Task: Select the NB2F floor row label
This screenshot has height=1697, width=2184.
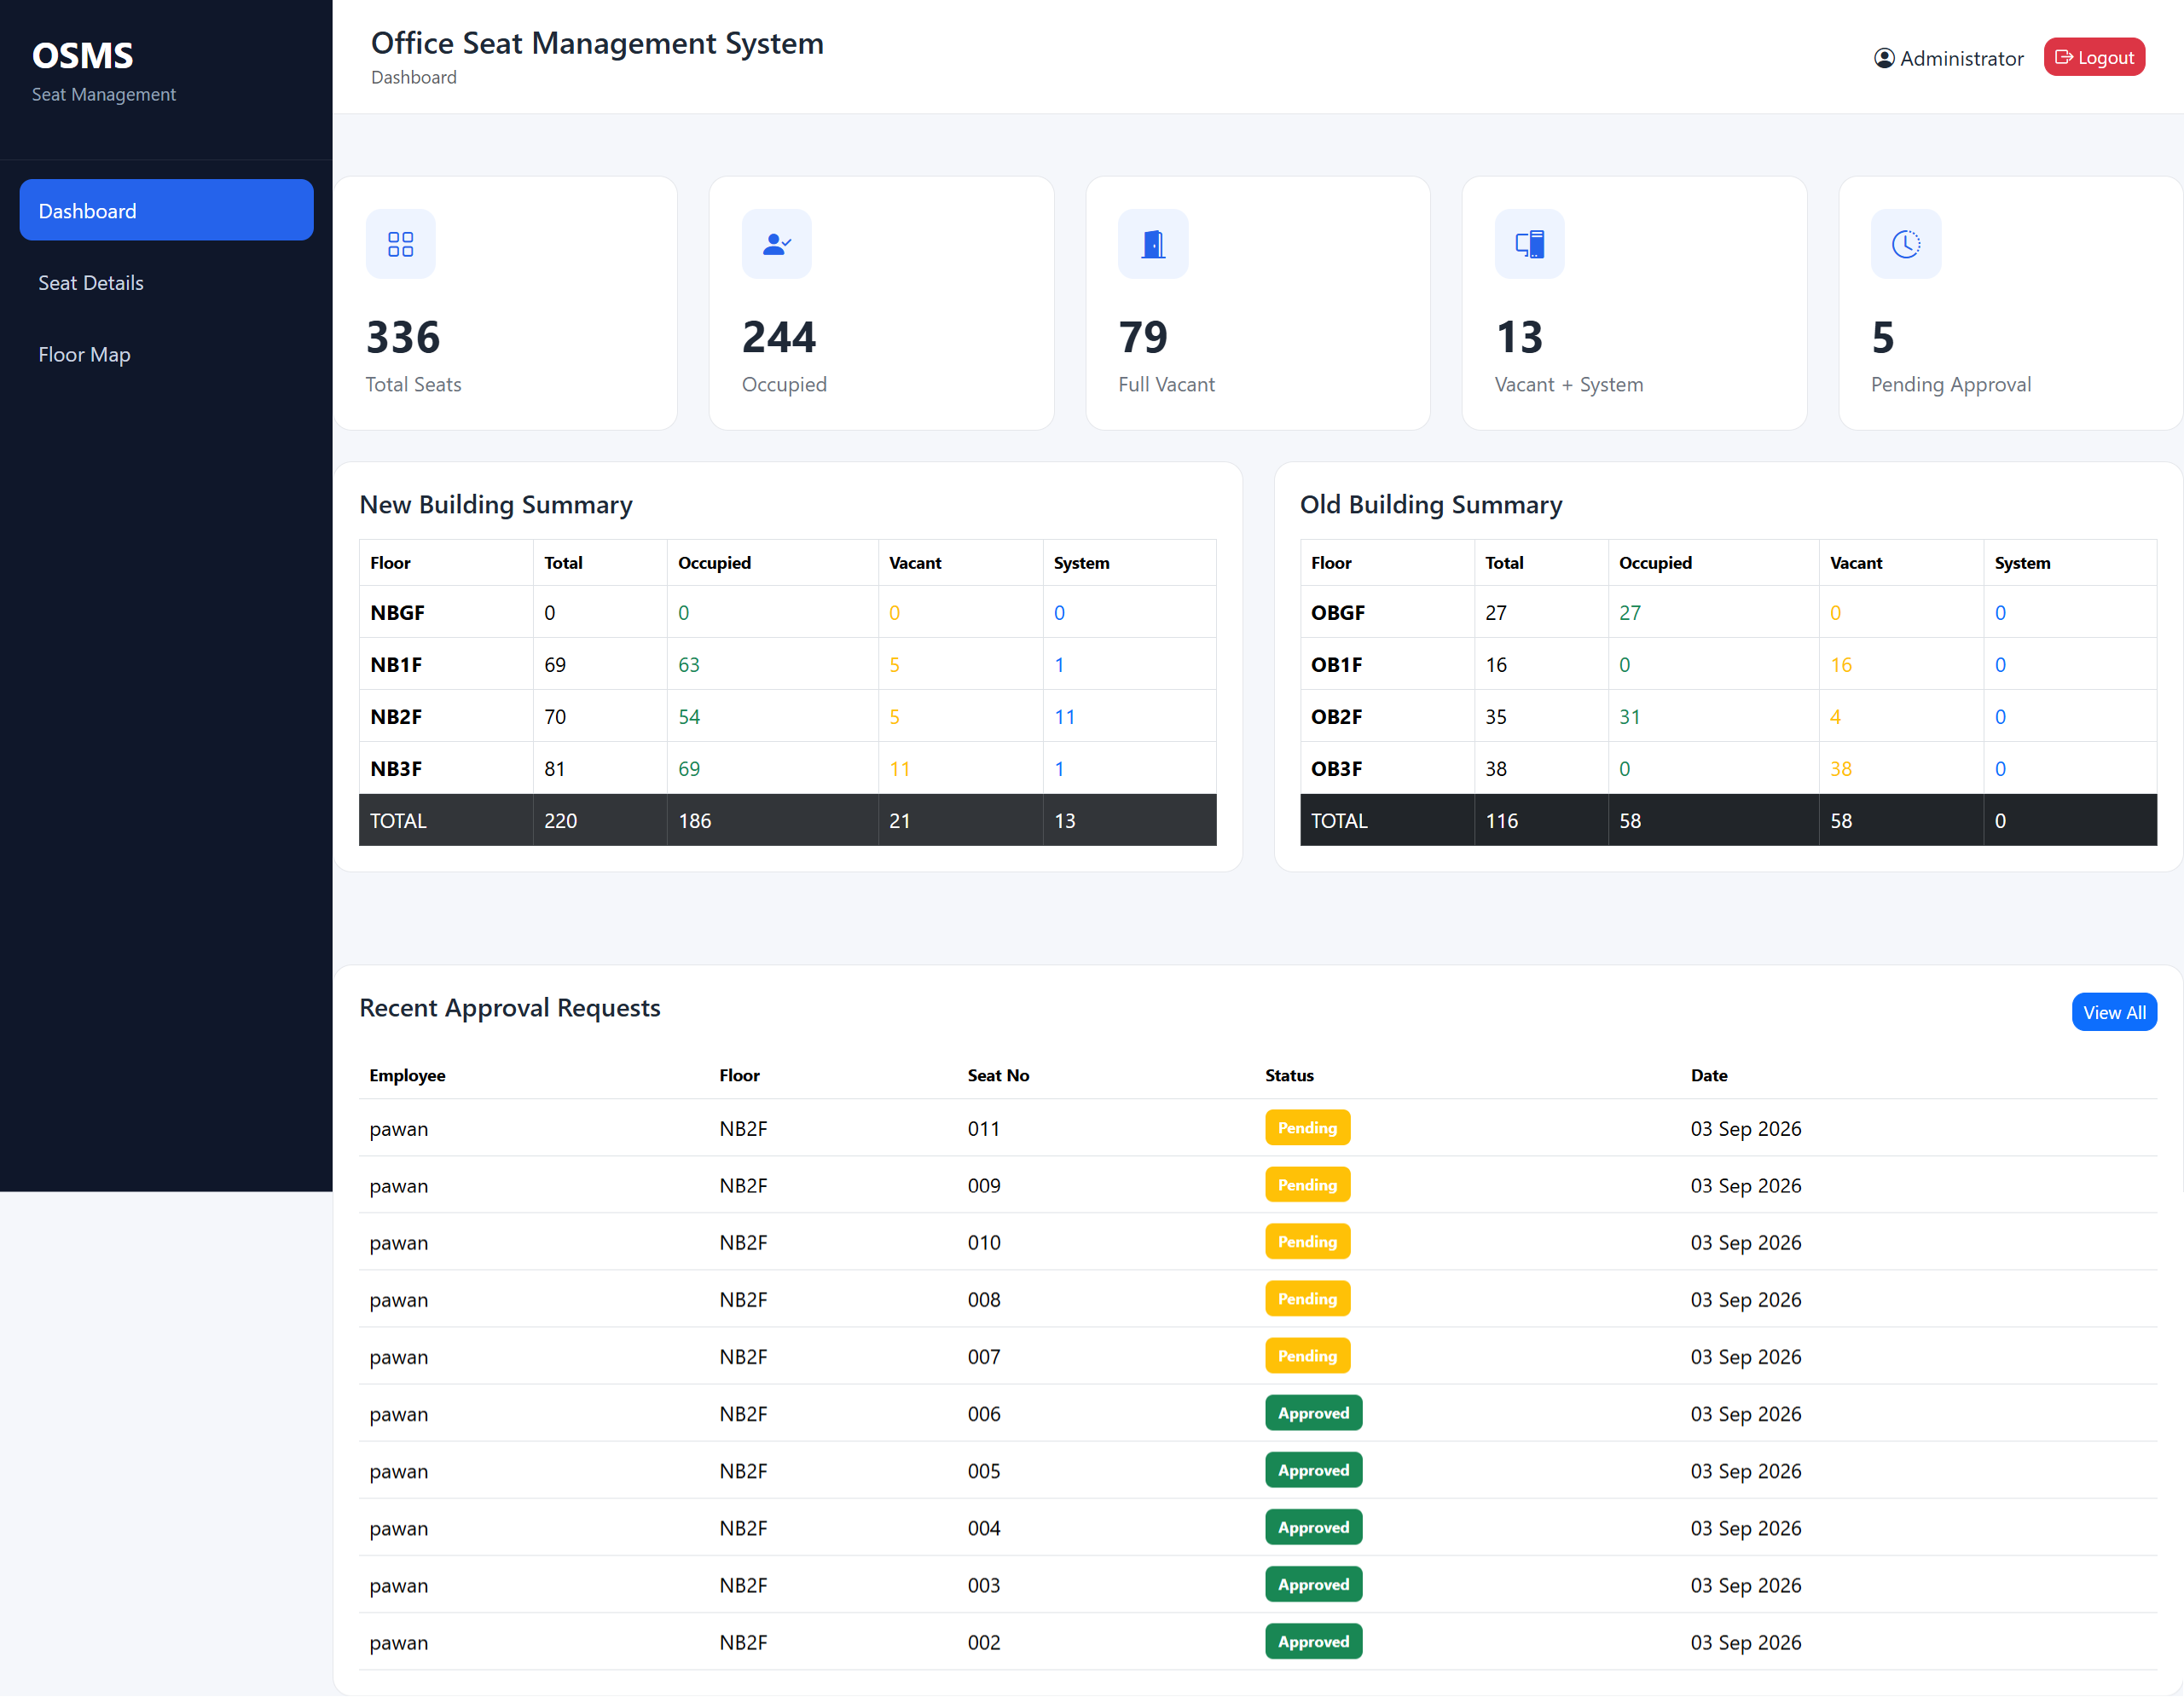Action: tap(396, 717)
